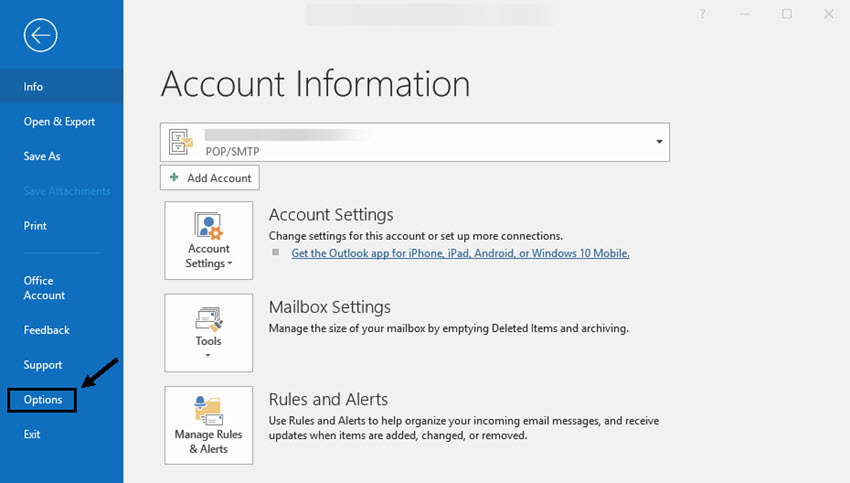Image resolution: width=850 pixels, height=483 pixels.
Task: Follow the Get the Outlook app link
Action: click(x=460, y=253)
